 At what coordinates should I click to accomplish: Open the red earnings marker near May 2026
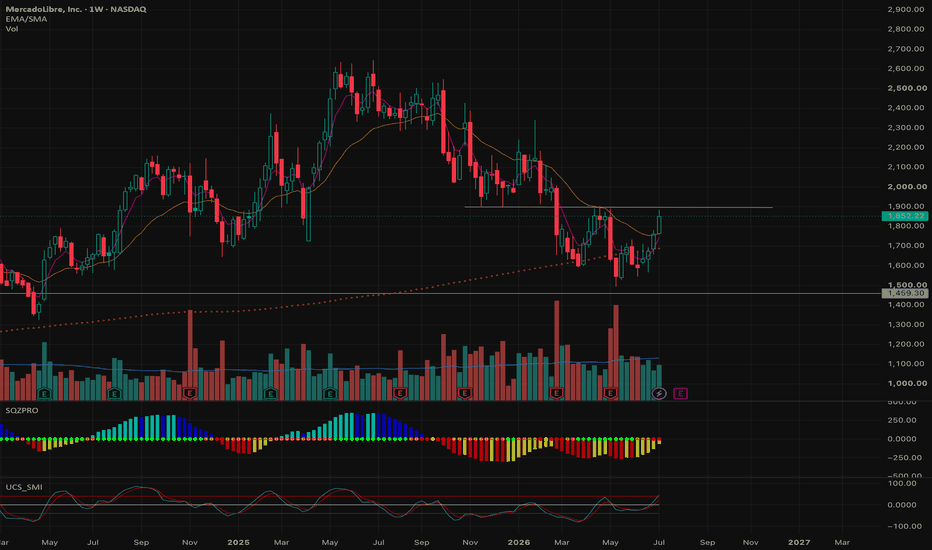(x=610, y=393)
